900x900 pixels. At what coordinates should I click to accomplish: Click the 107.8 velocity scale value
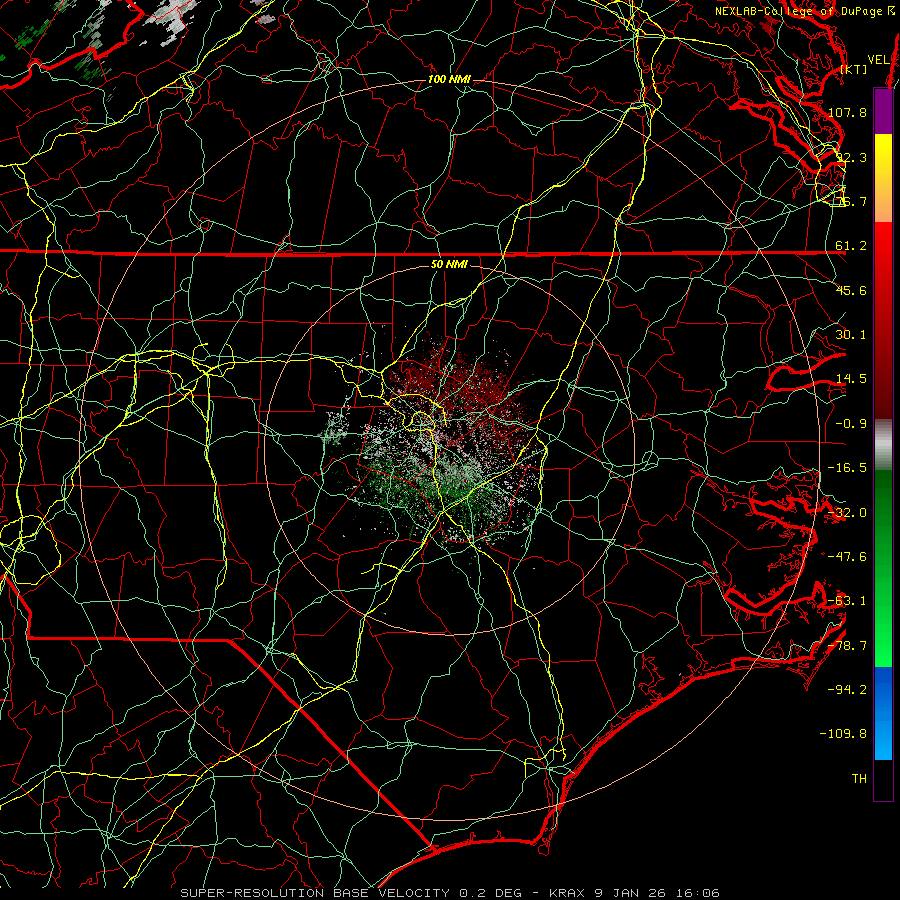pyautogui.click(x=847, y=112)
